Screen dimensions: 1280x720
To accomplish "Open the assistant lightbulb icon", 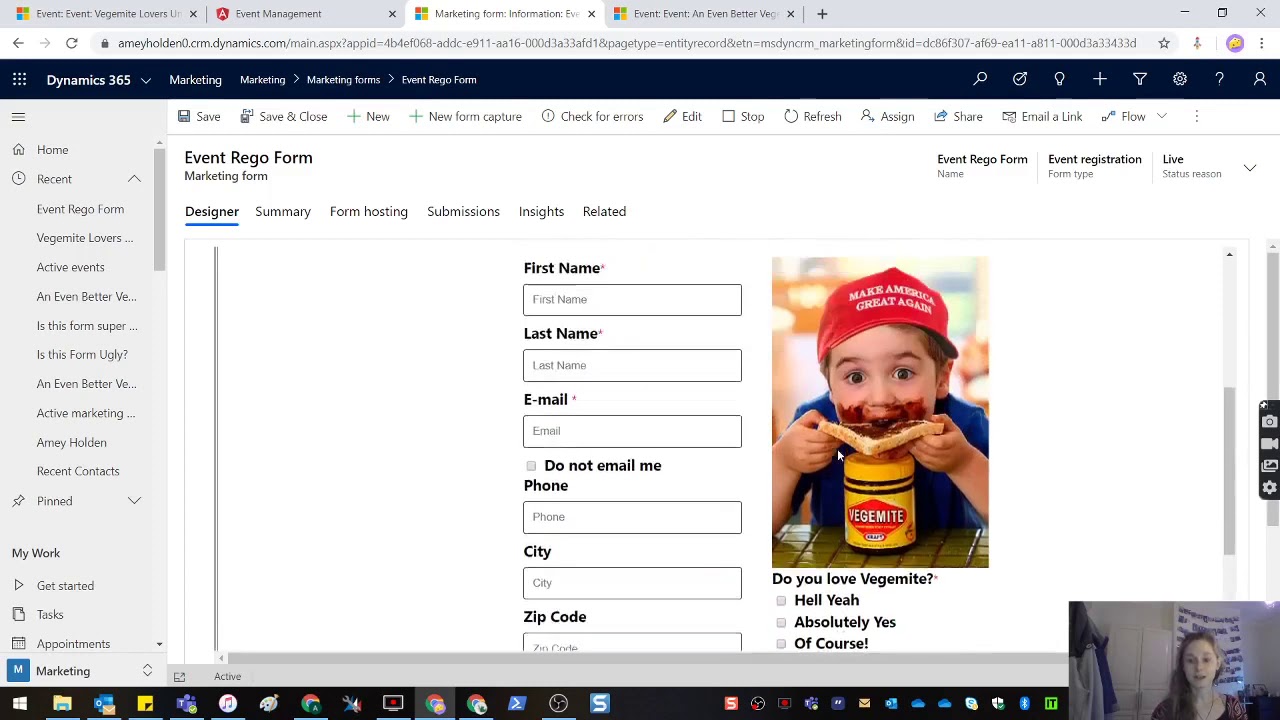I will point(1059,79).
